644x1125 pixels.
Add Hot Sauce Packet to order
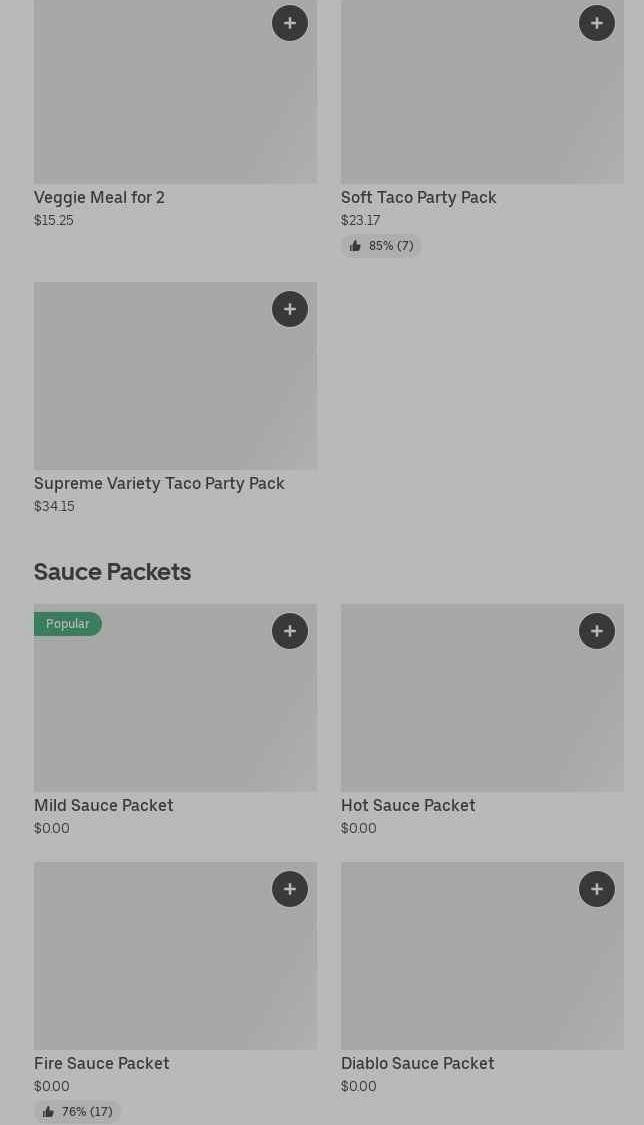[x=597, y=631]
